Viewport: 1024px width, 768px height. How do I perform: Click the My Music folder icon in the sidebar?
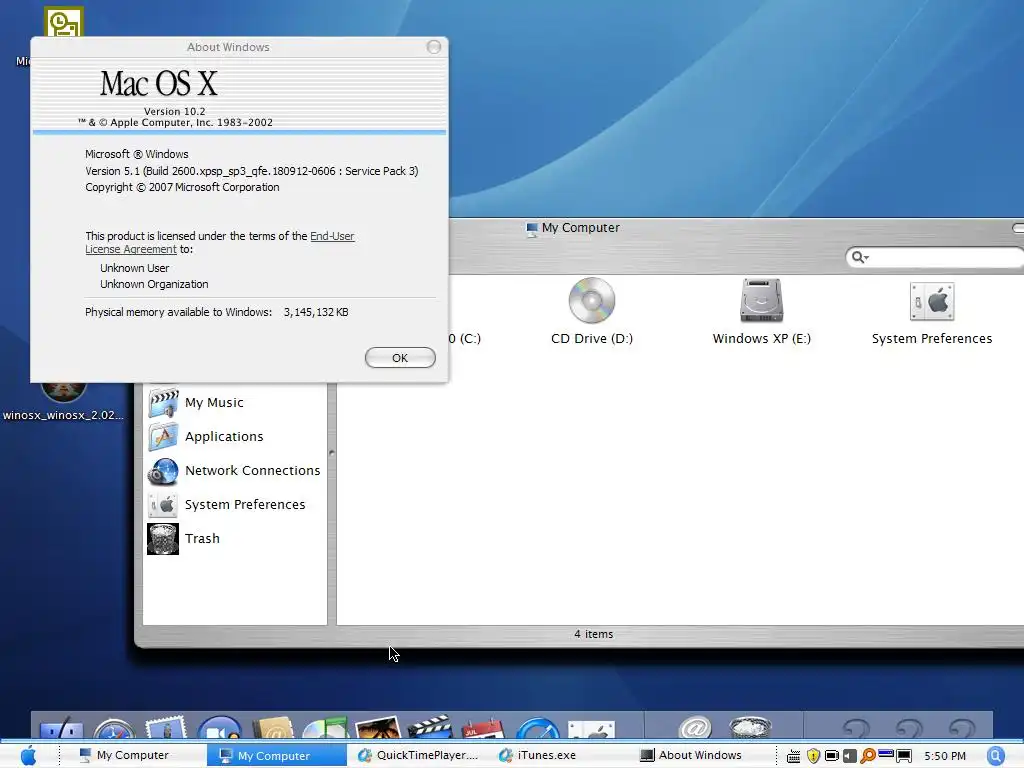pos(163,402)
